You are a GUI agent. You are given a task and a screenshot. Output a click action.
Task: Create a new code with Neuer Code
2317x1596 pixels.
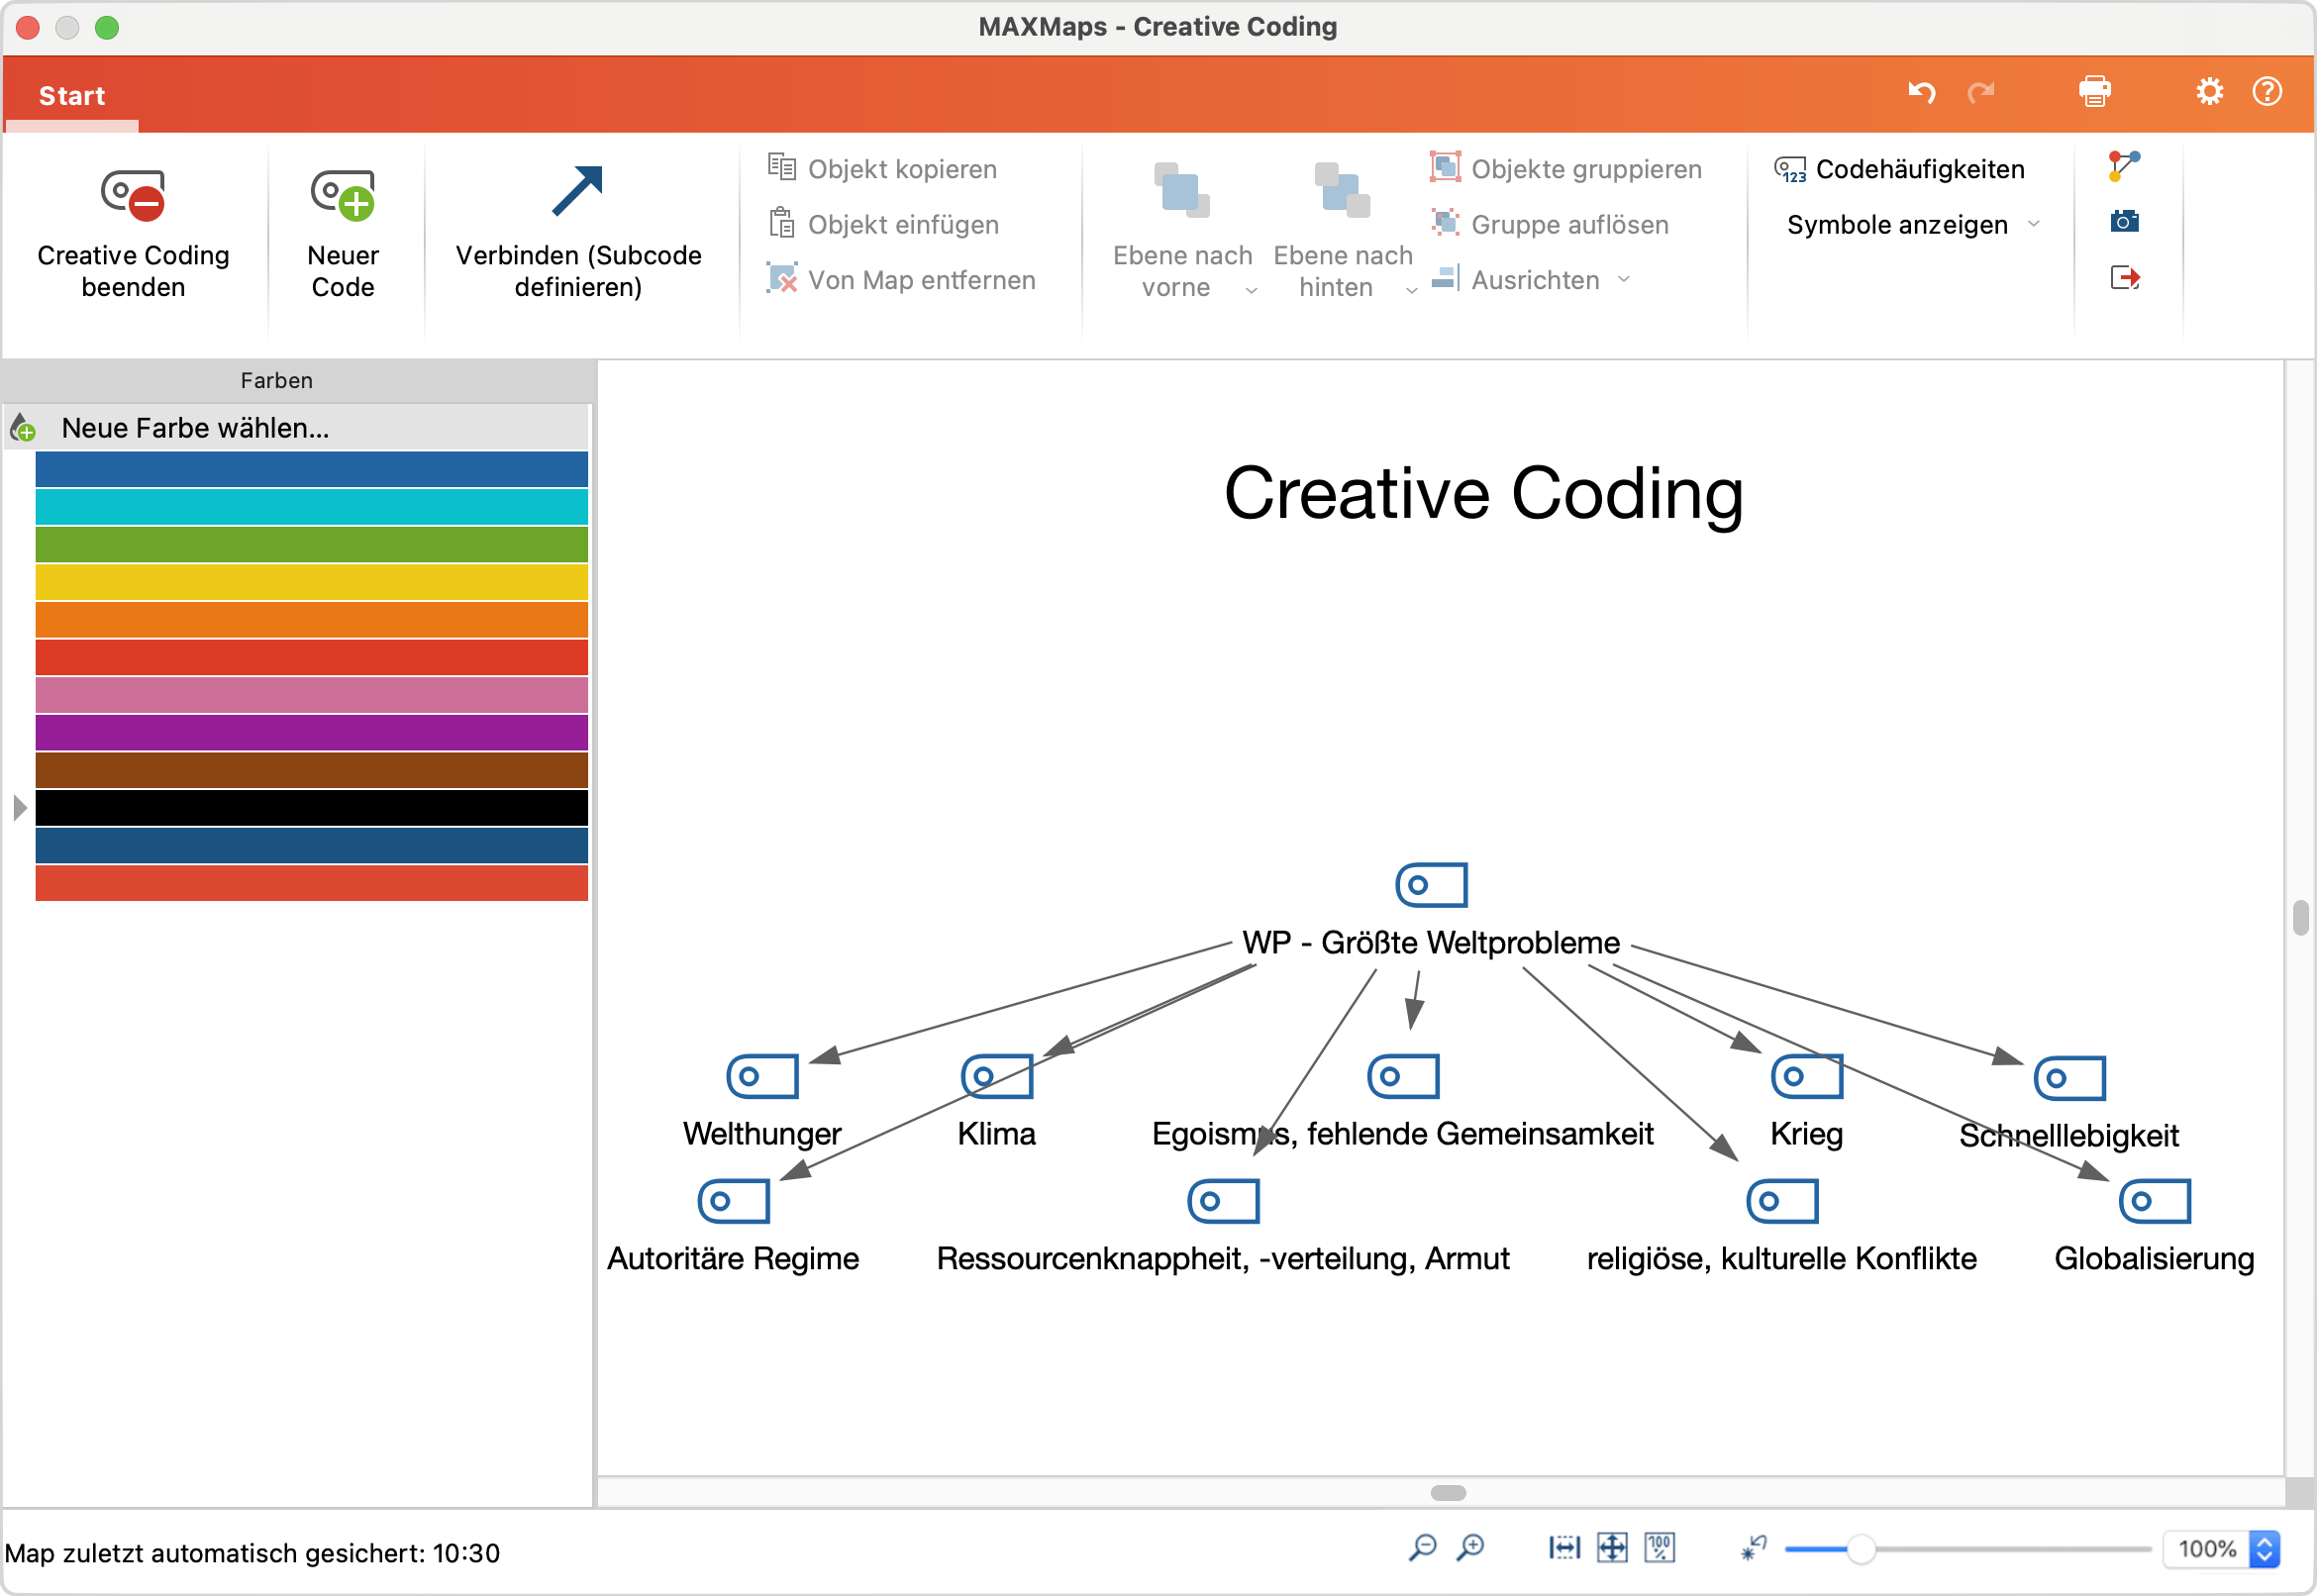pos(343,234)
